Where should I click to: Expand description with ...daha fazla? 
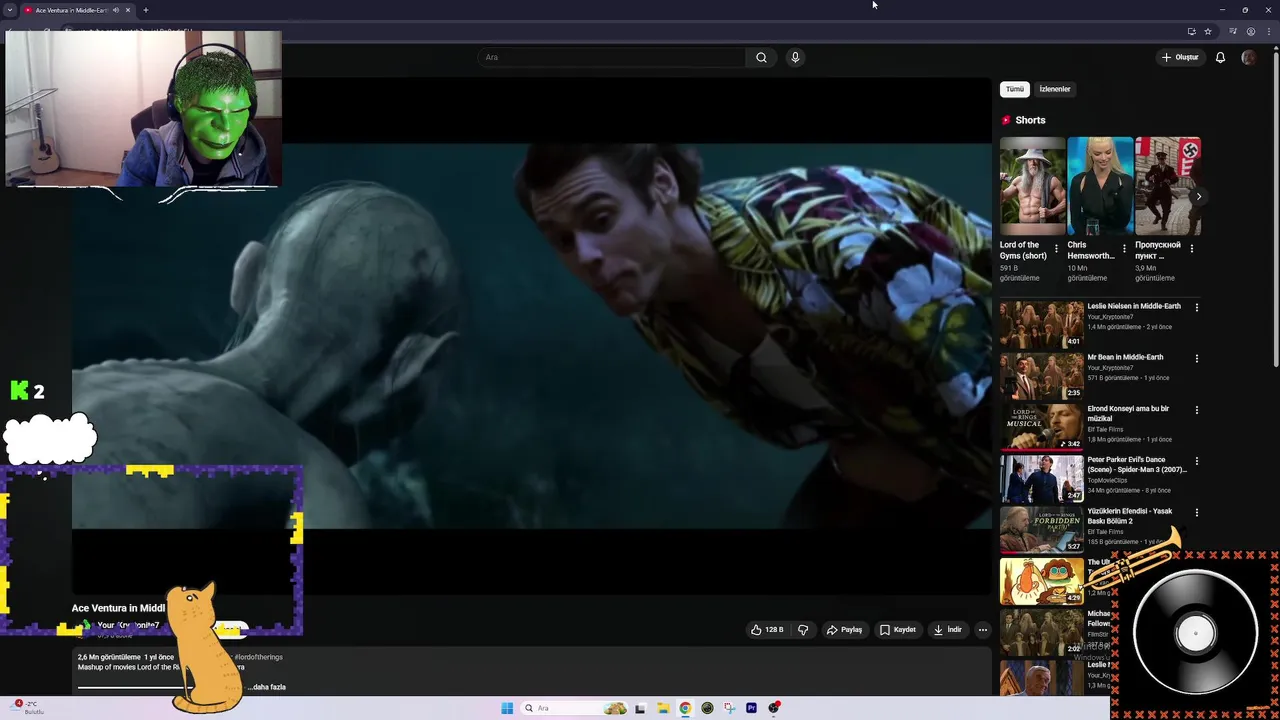(x=267, y=687)
